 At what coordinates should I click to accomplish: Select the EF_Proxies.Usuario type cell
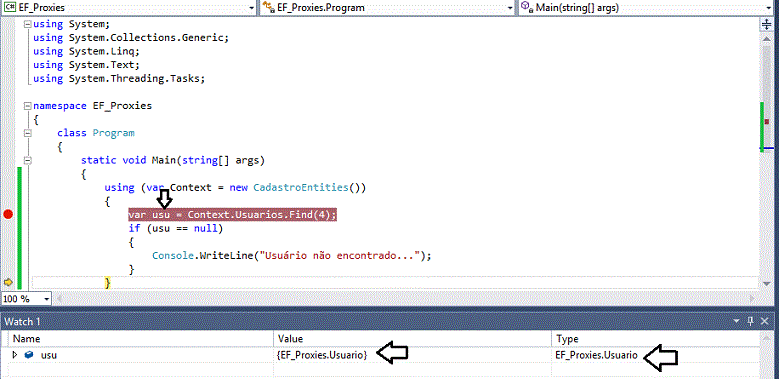(656, 355)
